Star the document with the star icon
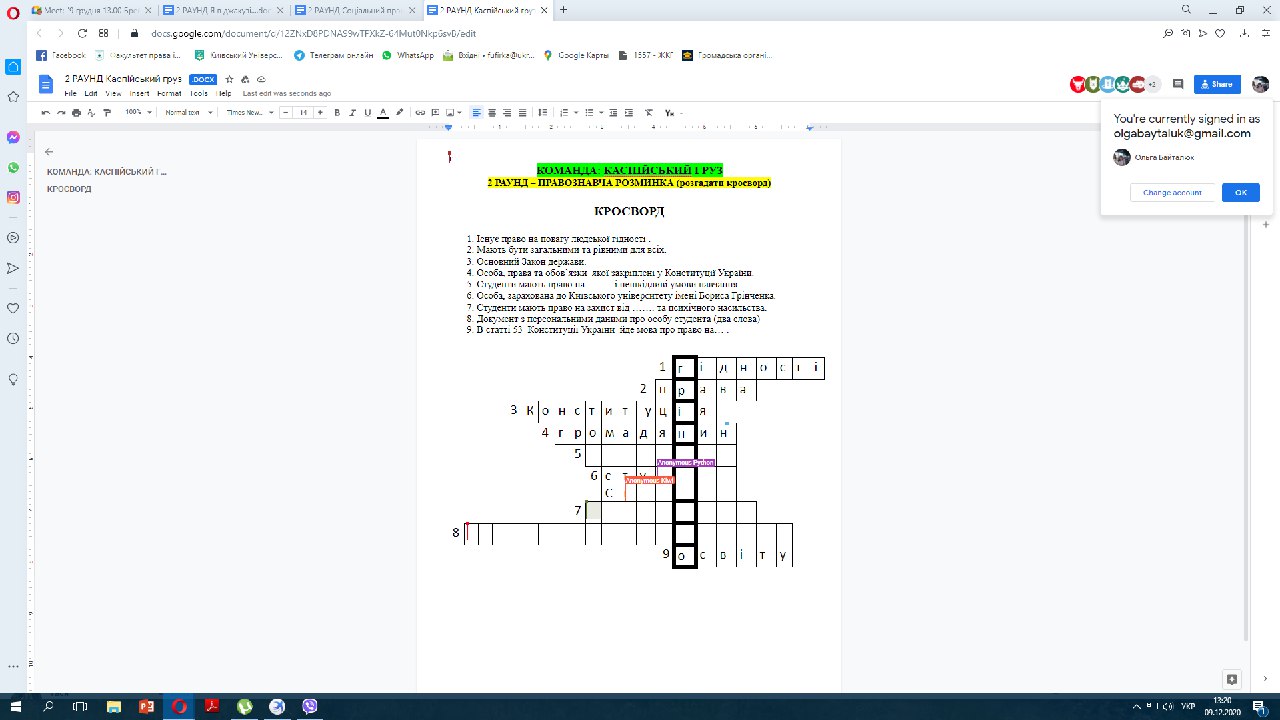1280x720 pixels. (x=229, y=79)
